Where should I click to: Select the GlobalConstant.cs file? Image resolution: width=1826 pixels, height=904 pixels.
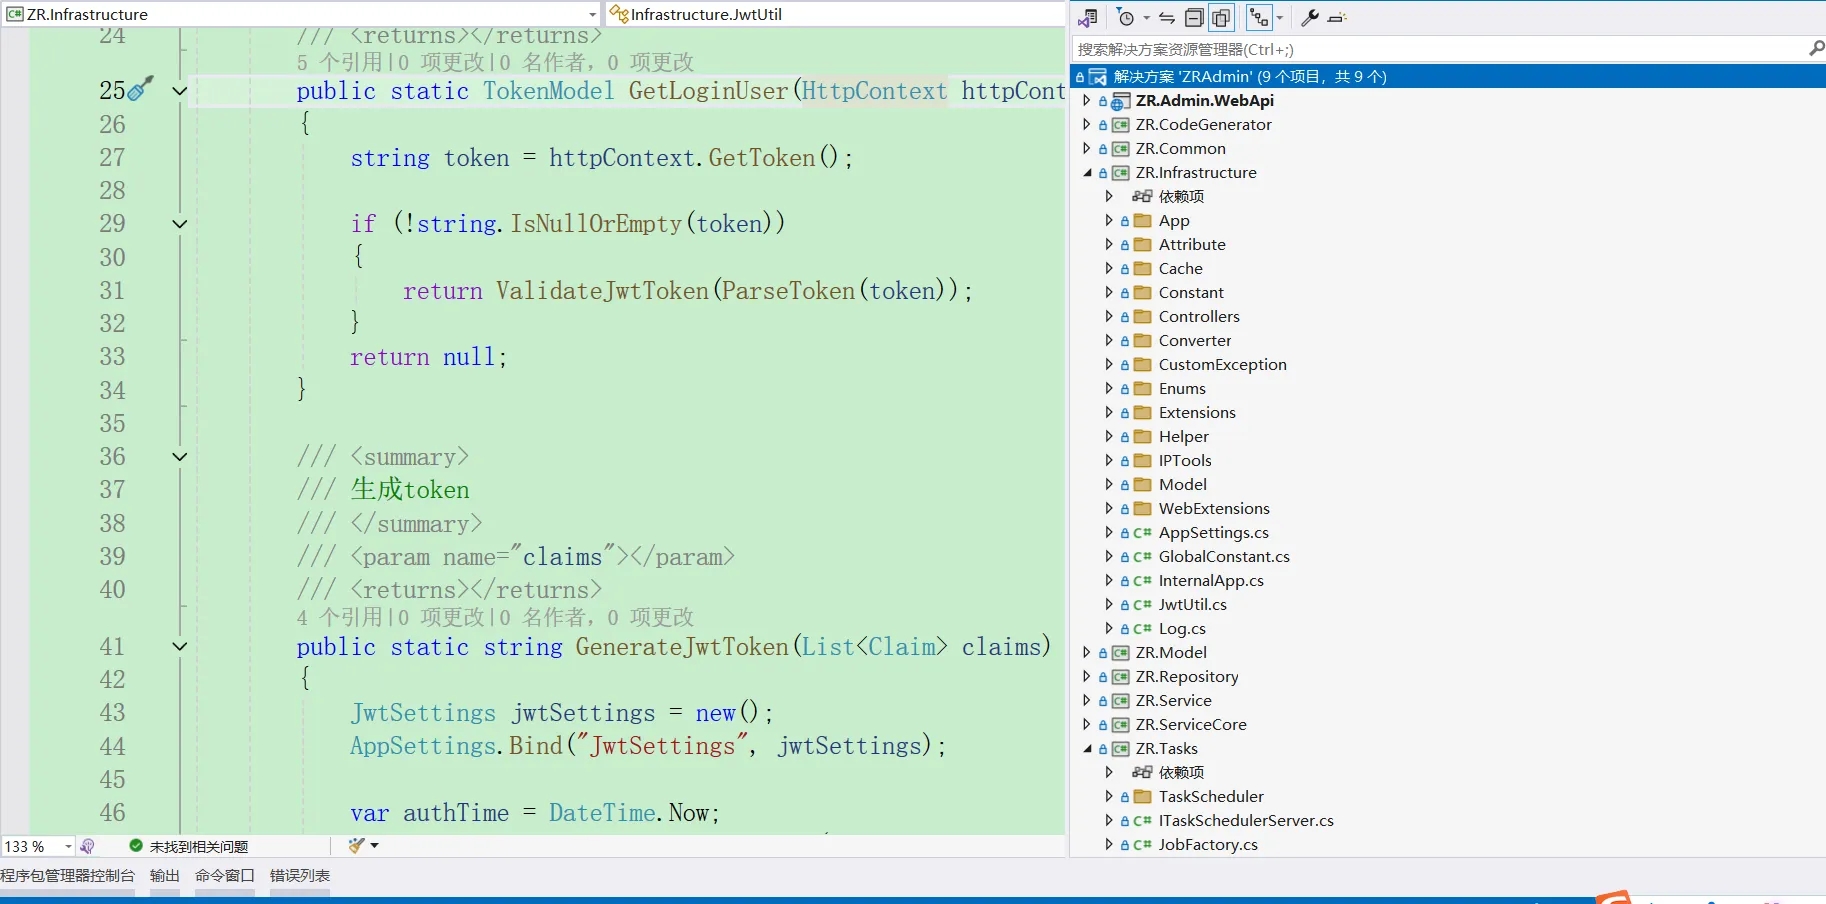click(x=1224, y=556)
